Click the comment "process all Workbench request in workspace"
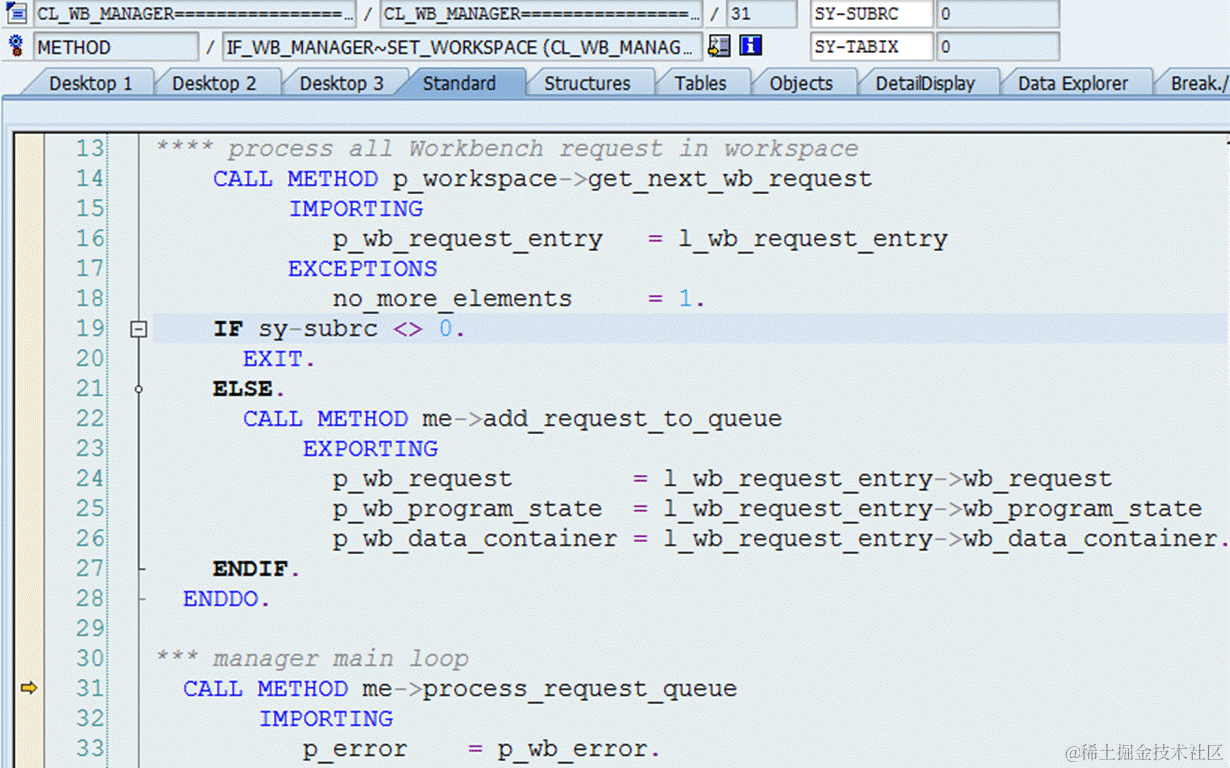This screenshot has height=768, width=1230. pos(542,149)
